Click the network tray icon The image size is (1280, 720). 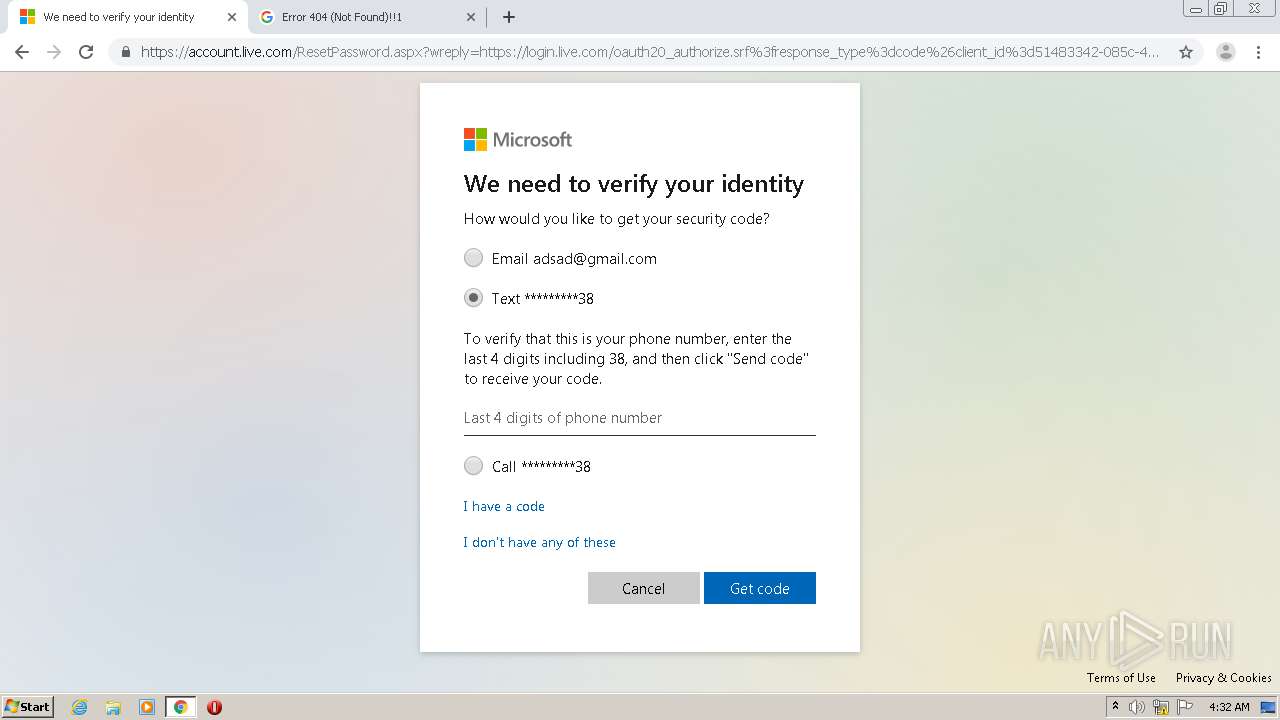tap(1161, 707)
